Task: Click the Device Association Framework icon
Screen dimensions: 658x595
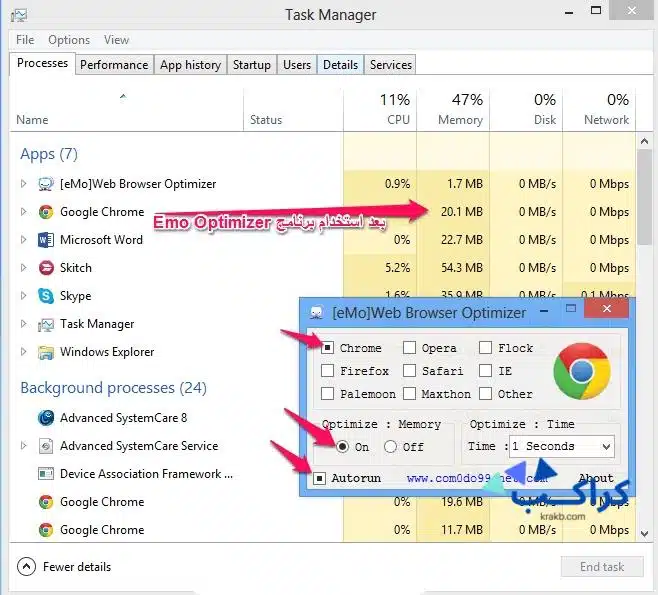Action: click(x=46, y=474)
